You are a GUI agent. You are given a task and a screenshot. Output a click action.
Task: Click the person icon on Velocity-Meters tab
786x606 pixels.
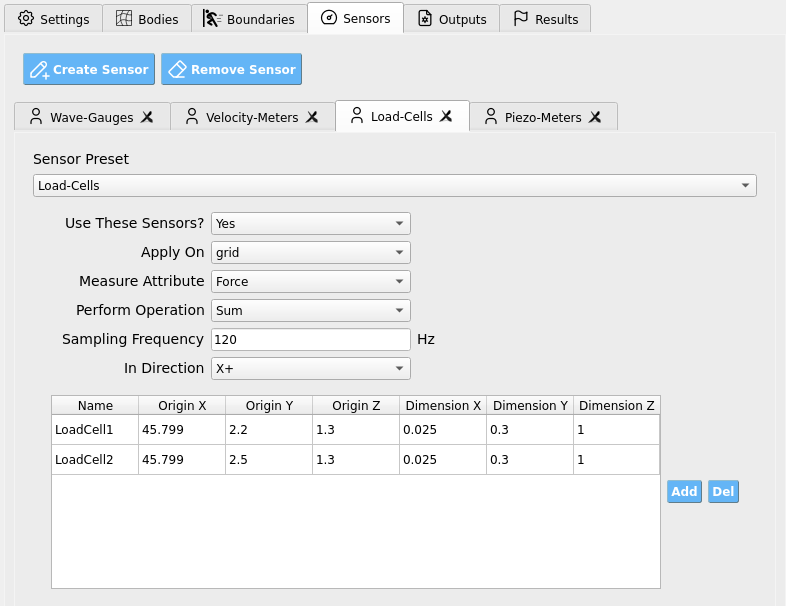pos(192,116)
